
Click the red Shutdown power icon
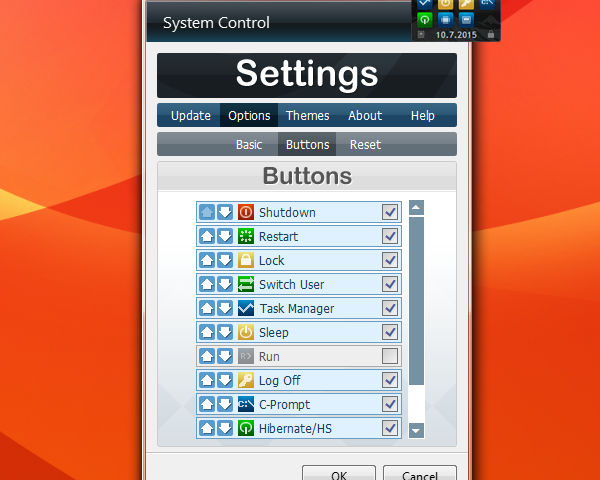[246, 212]
